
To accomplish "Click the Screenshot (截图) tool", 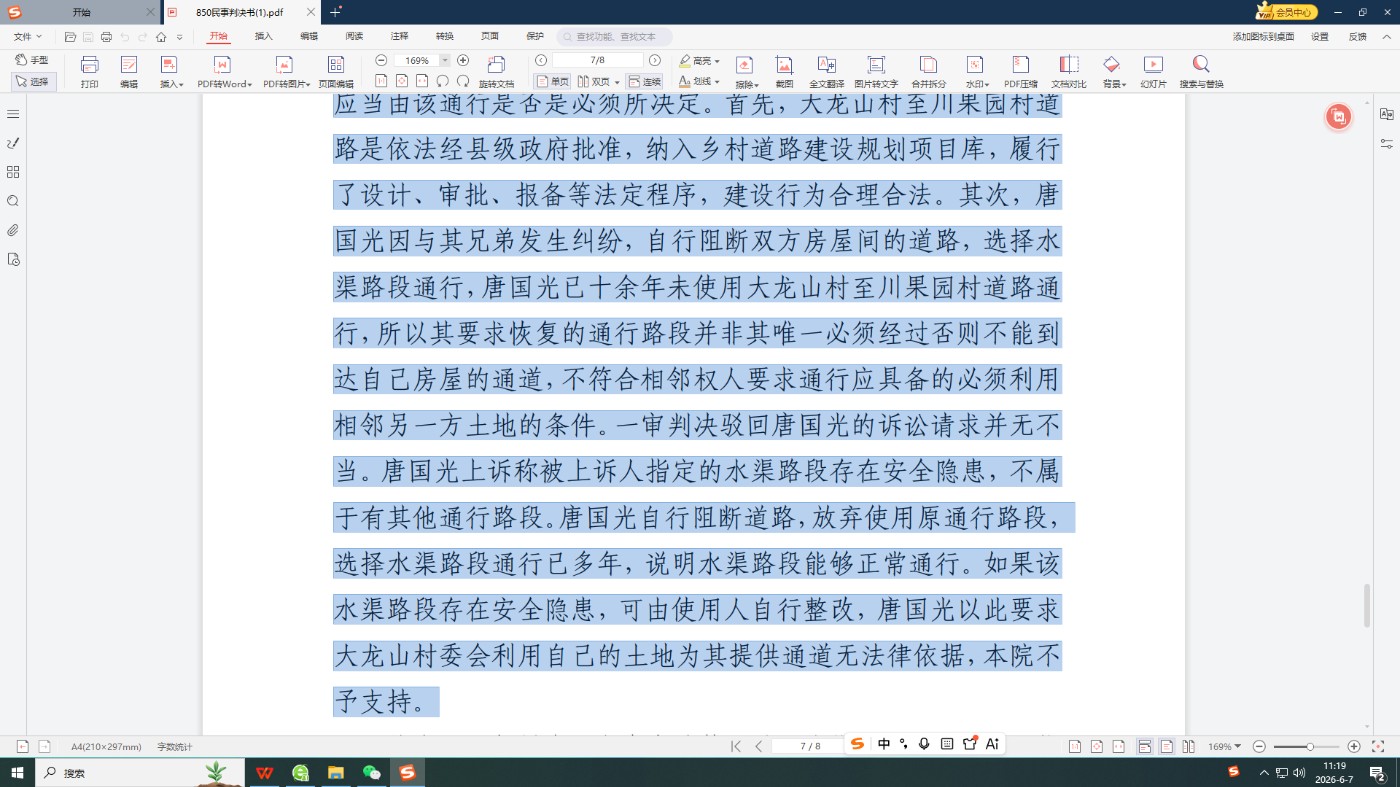I will click(784, 72).
